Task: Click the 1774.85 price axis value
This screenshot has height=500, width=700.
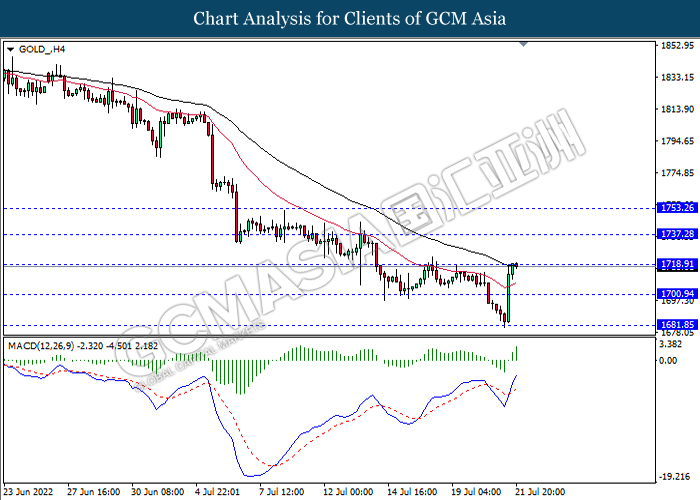Action: [677, 173]
